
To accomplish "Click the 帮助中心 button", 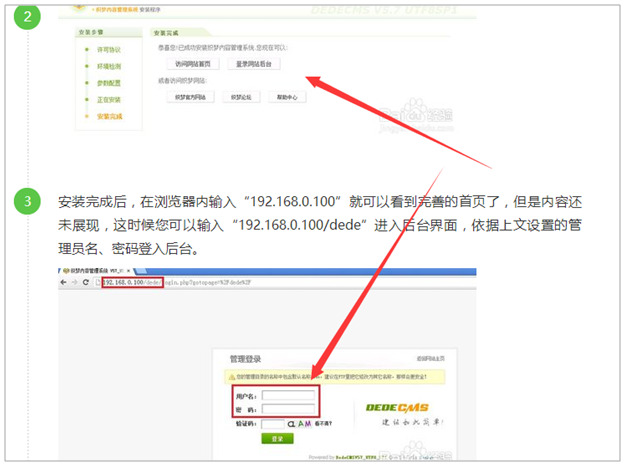I will [x=286, y=97].
